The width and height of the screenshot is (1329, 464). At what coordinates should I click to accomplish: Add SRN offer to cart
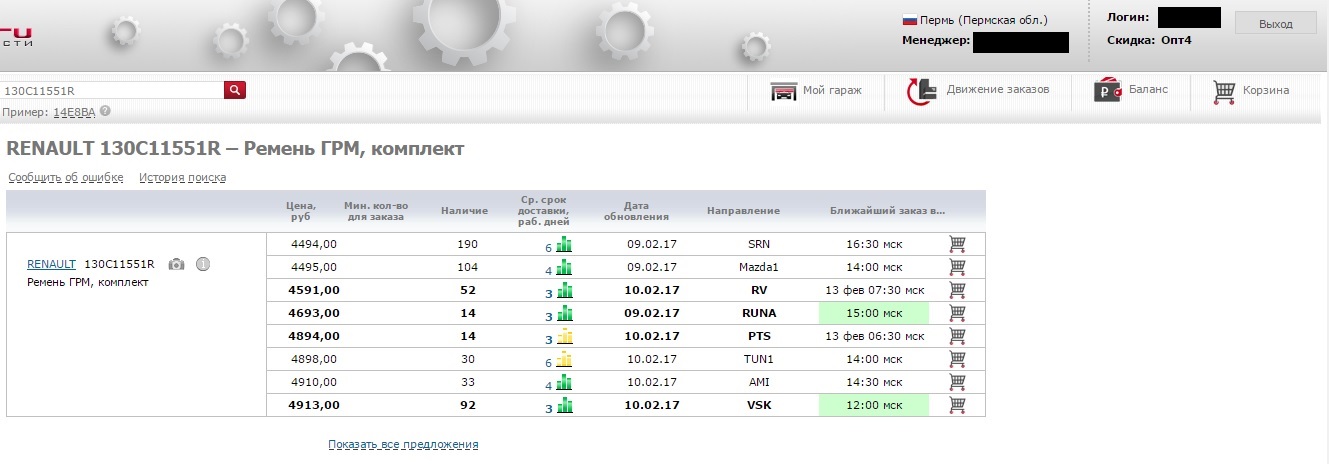[x=957, y=244]
